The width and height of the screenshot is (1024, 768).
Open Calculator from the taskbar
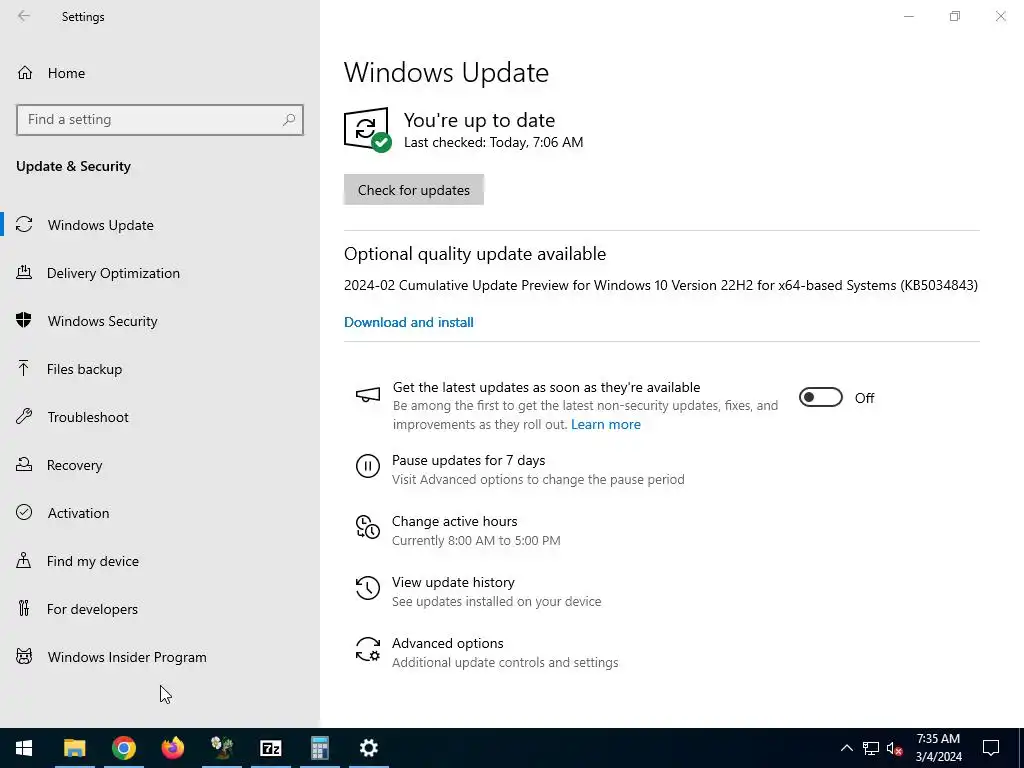click(319, 748)
